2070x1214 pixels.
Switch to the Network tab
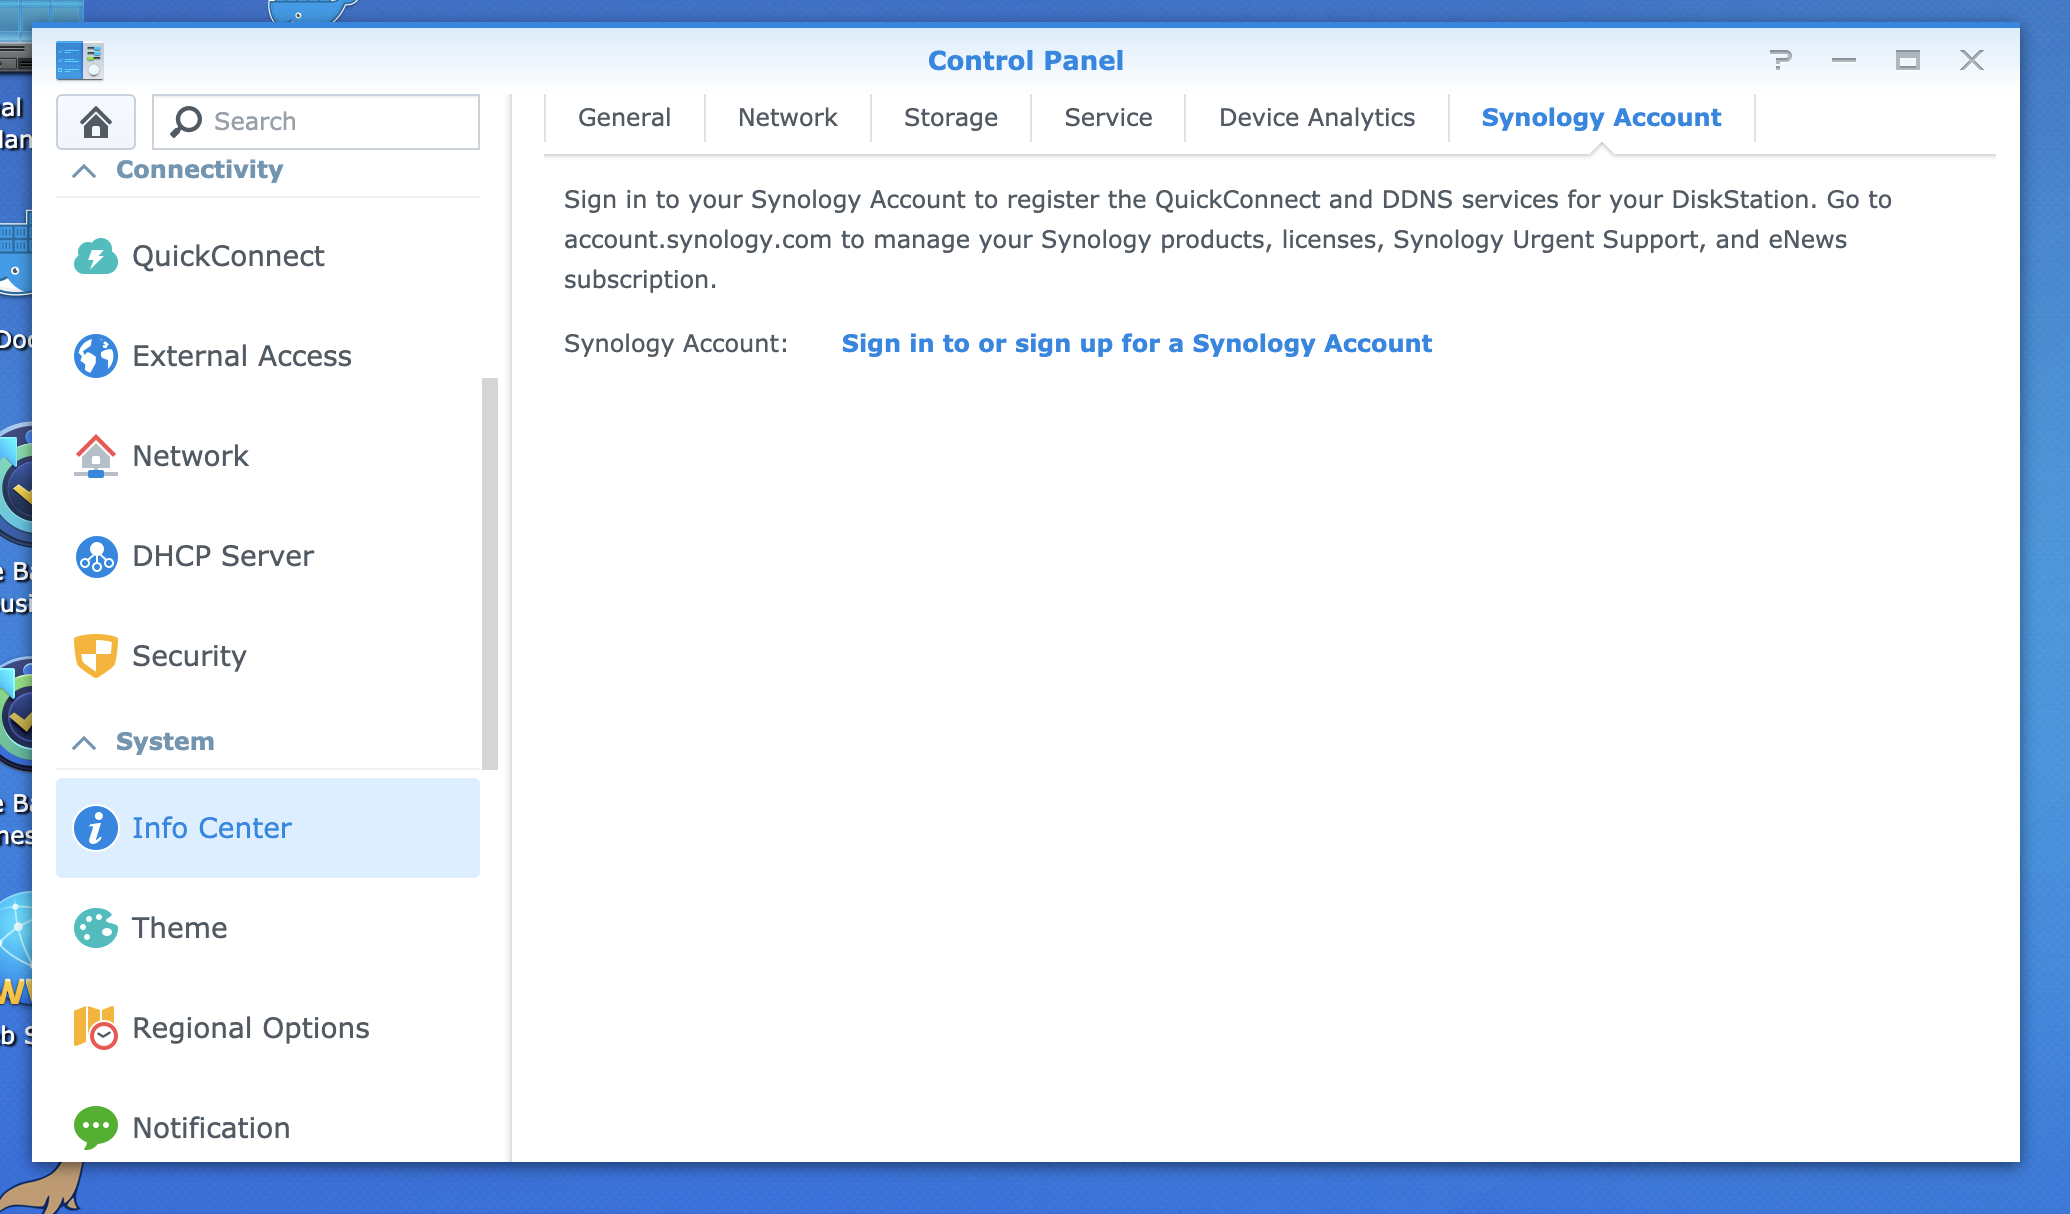click(x=787, y=117)
